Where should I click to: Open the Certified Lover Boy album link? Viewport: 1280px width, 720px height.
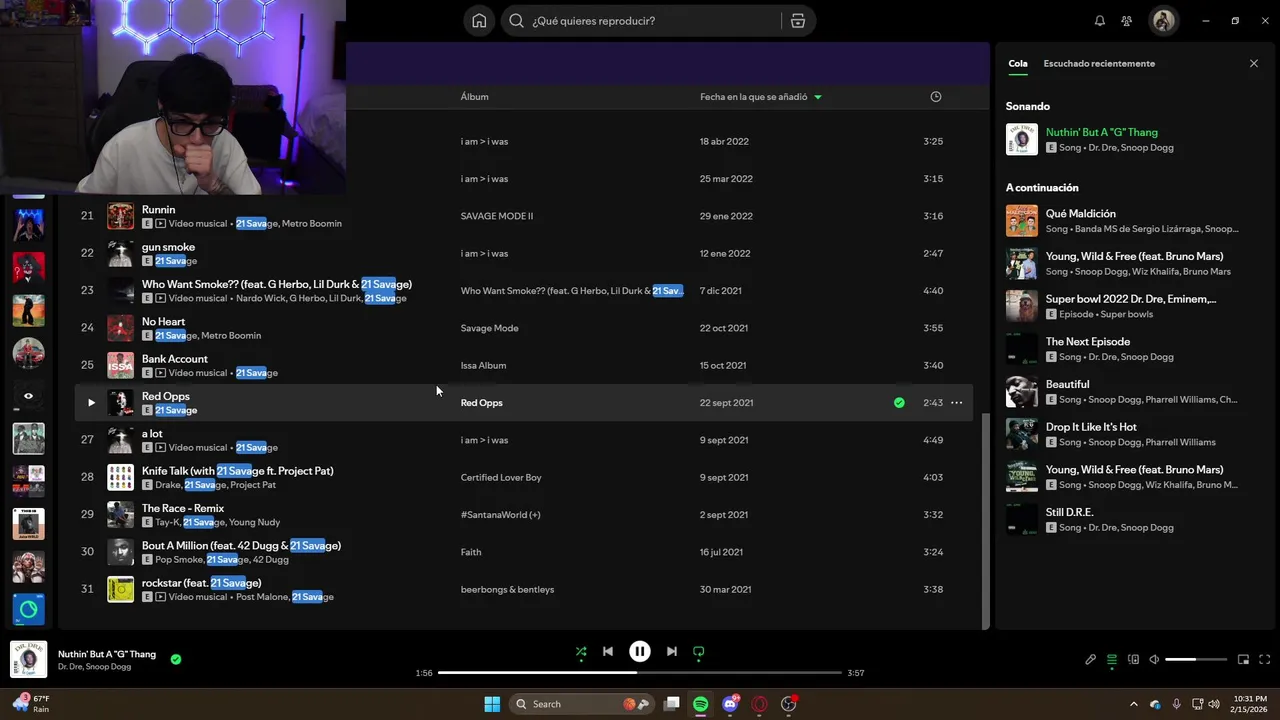pyautogui.click(x=501, y=478)
